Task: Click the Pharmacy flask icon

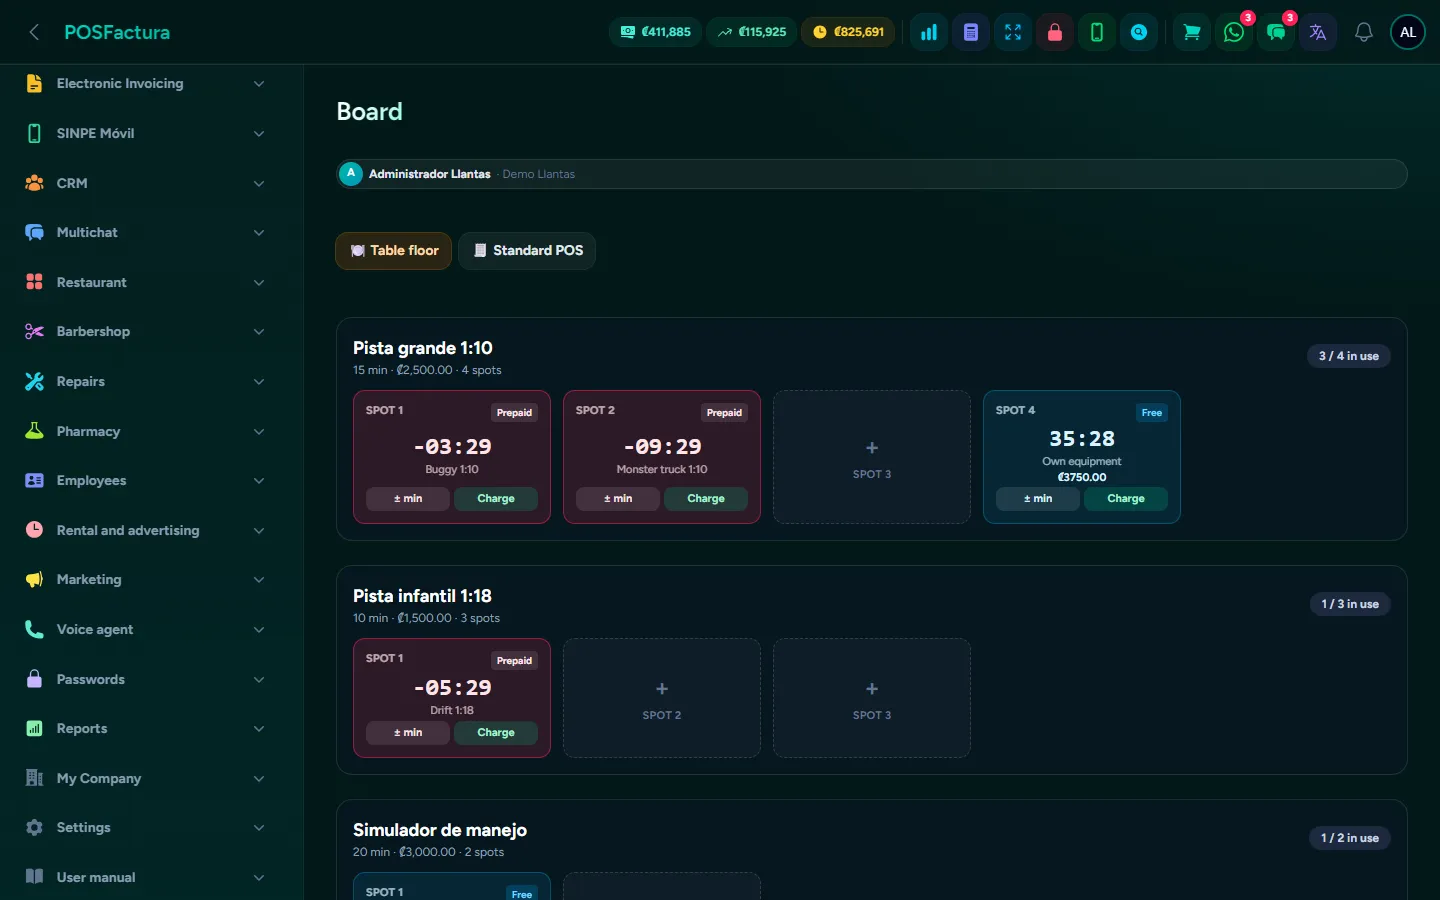Action: click(x=34, y=431)
